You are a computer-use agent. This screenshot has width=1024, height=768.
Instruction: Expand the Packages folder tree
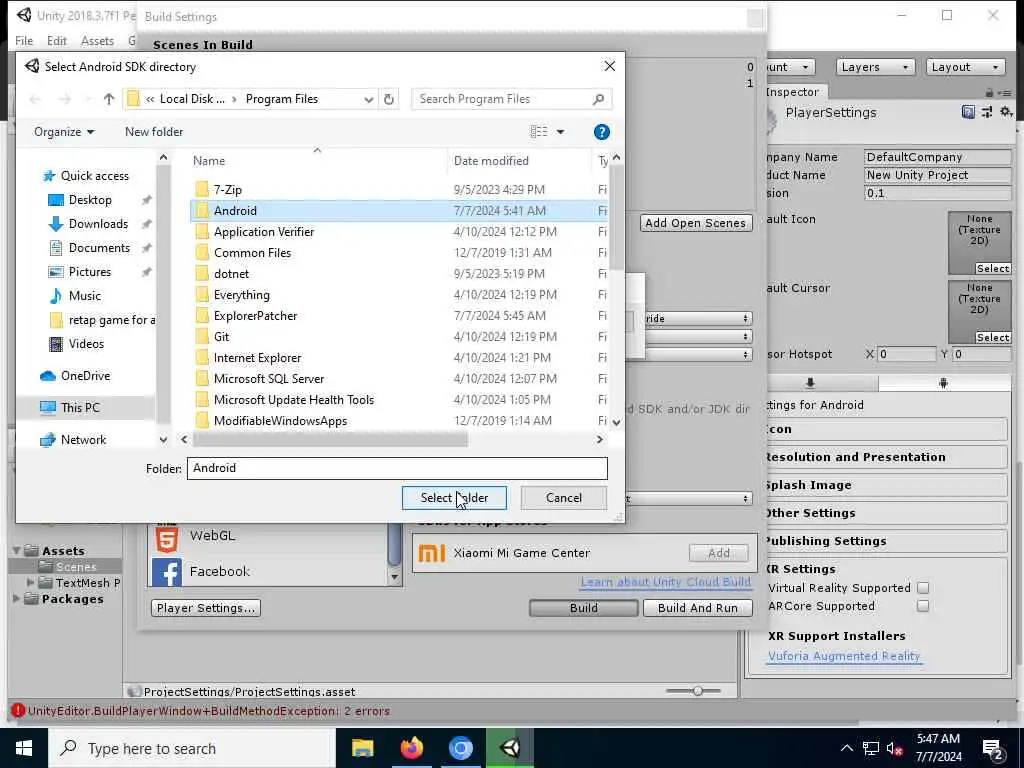pos(16,599)
